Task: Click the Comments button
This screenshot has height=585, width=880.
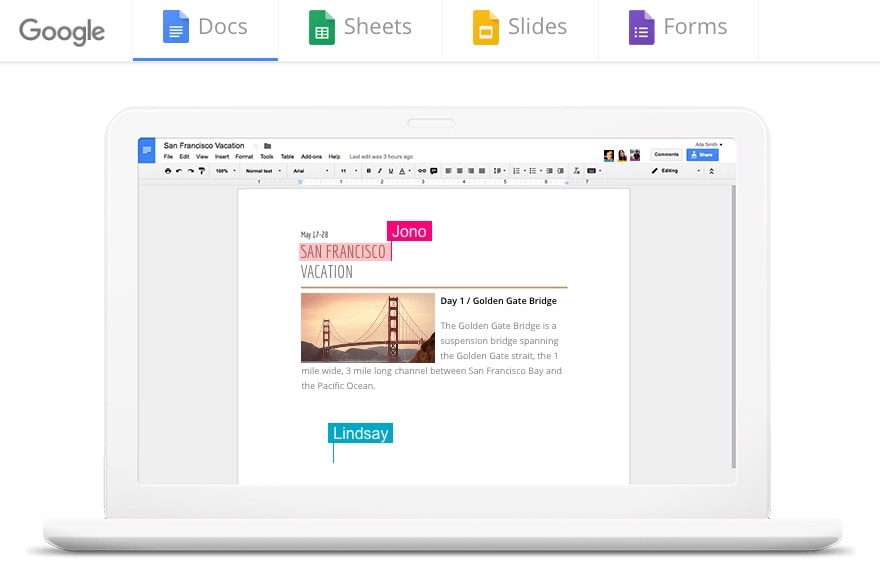Action: coord(666,154)
